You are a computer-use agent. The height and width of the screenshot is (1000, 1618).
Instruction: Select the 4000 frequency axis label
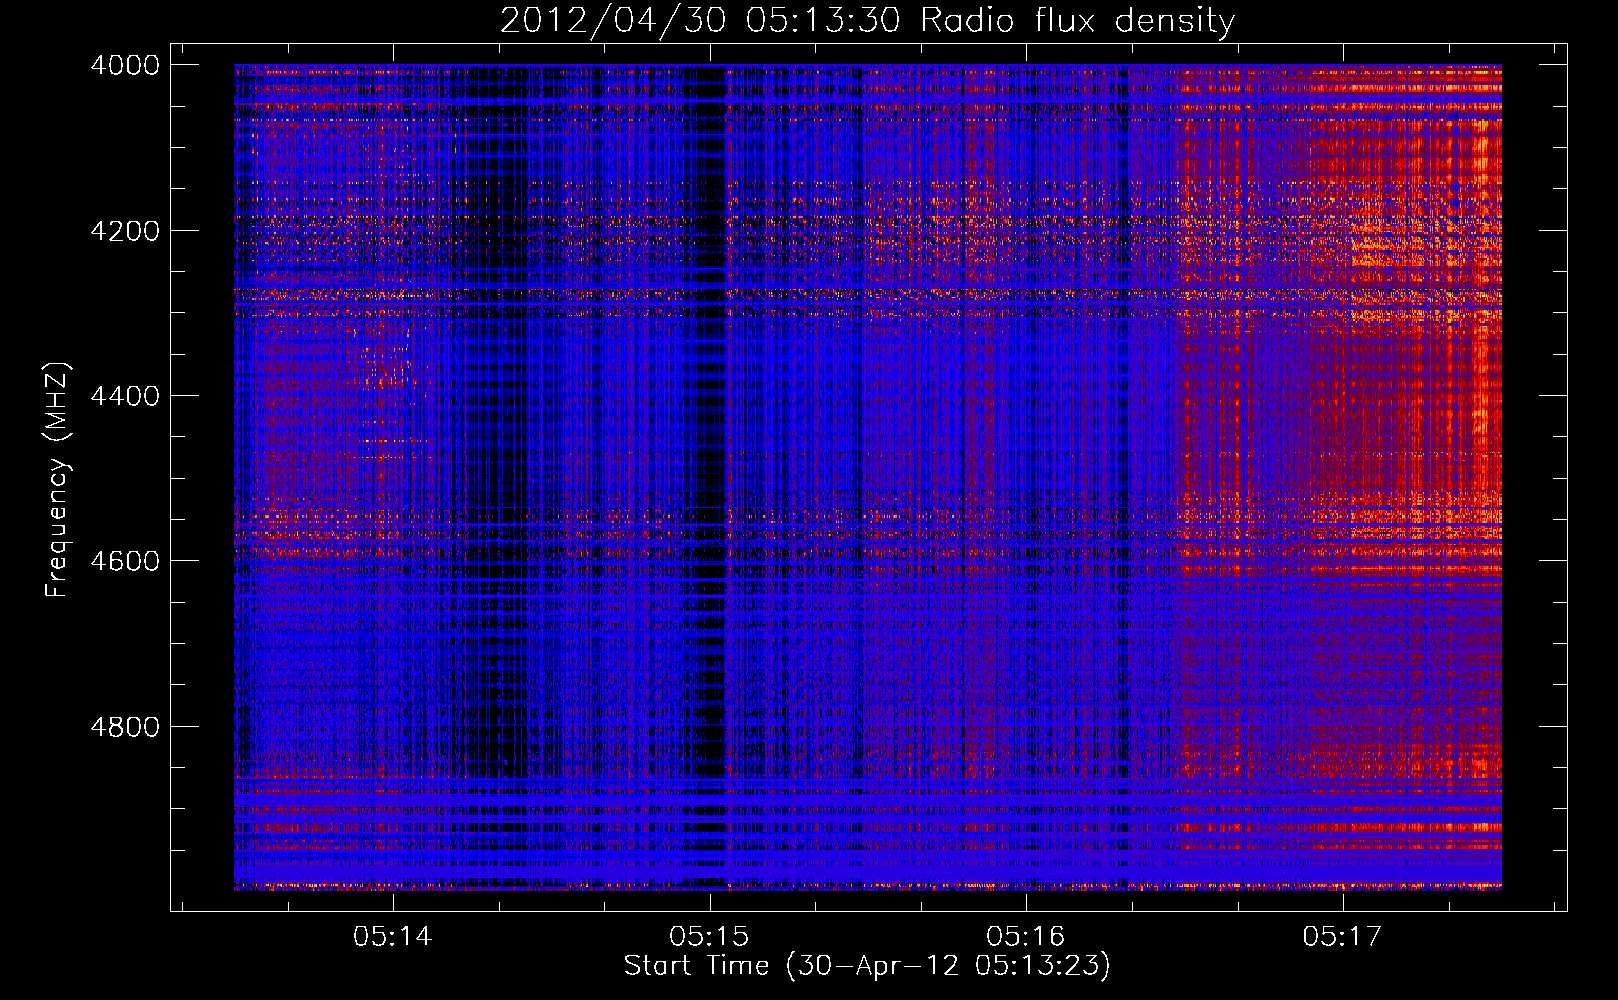(x=125, y=65)
